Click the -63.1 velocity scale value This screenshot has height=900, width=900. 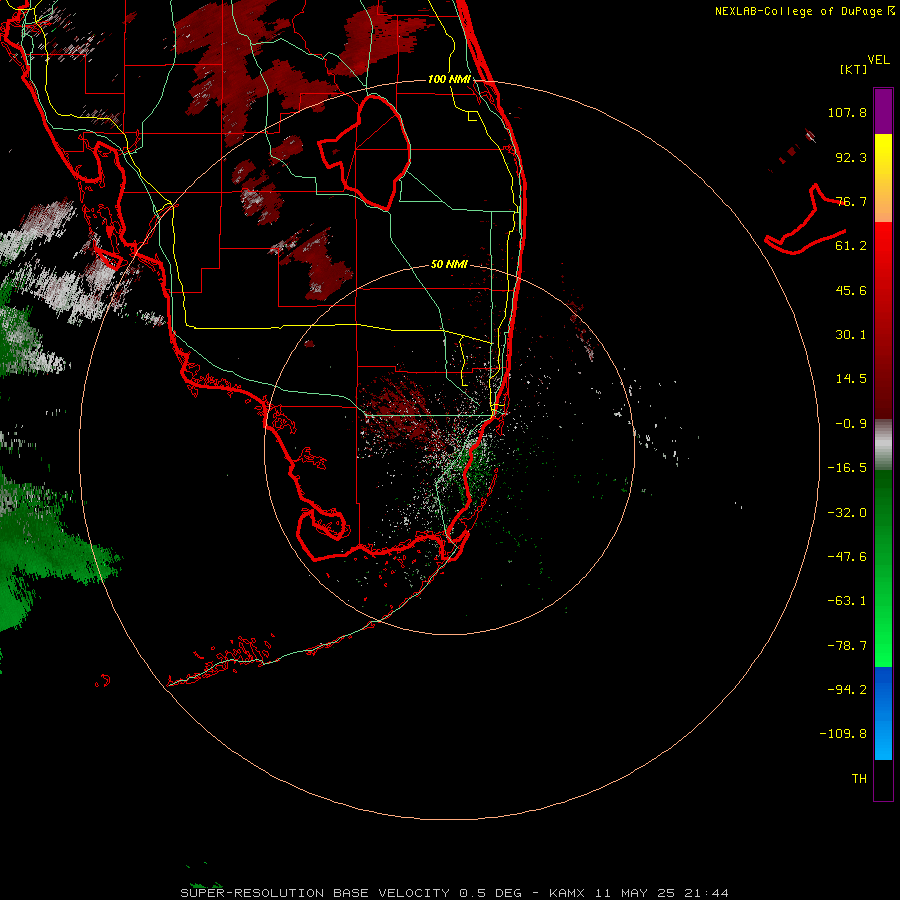click(847, 601)
